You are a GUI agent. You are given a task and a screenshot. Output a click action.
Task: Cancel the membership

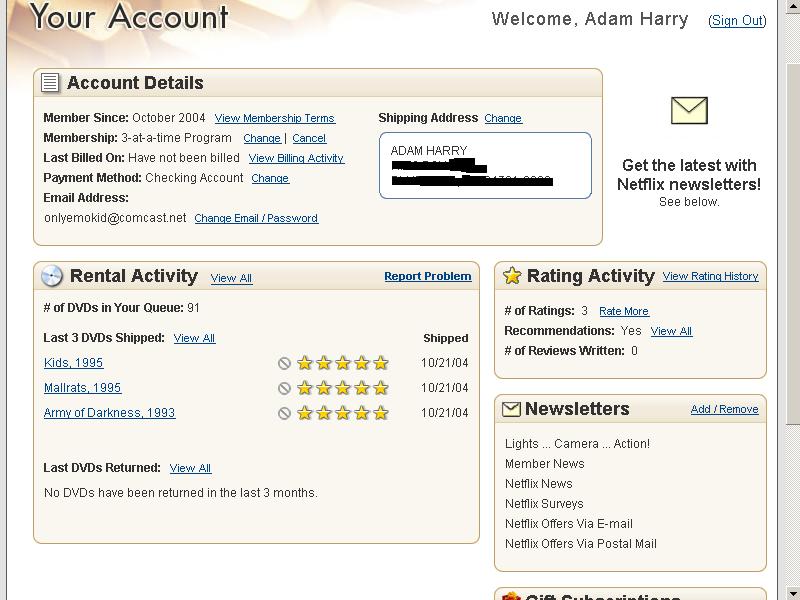coord(309,138)
